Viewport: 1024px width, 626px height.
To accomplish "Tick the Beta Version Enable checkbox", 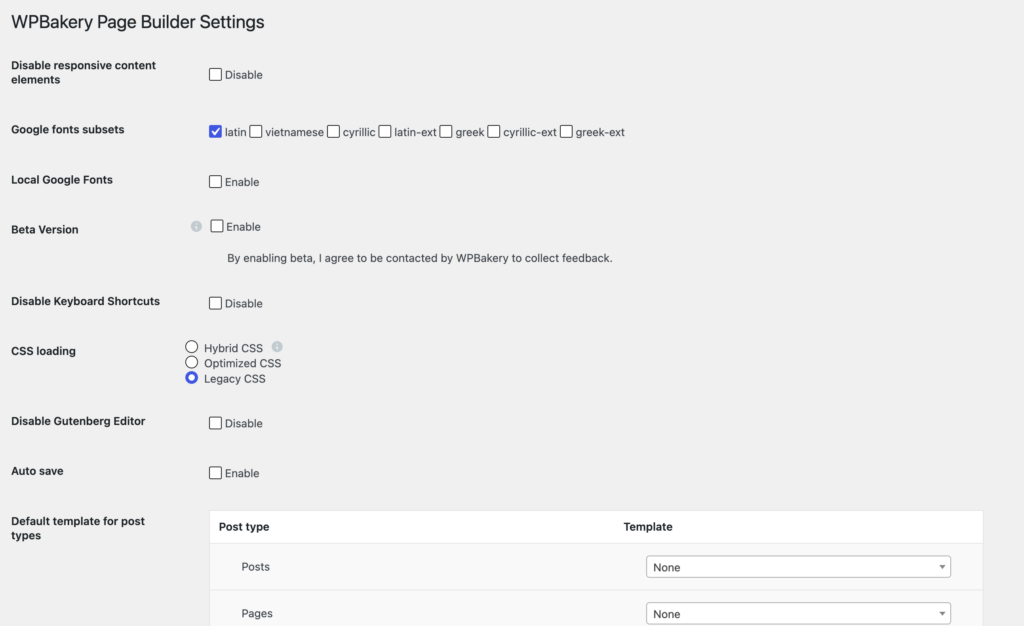I will tap(217, 226).
